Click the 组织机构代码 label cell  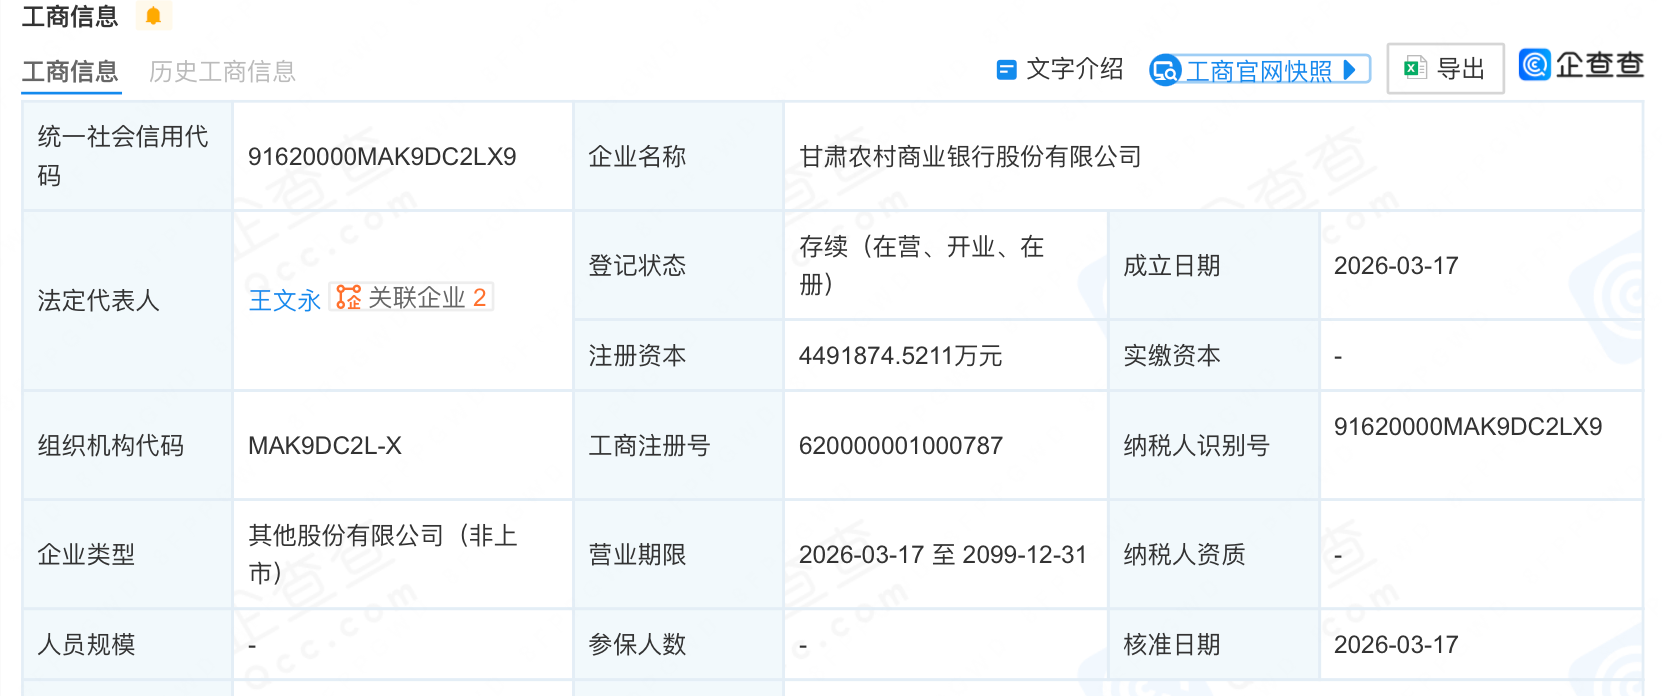pyautogui.click(x=127, y=445)
